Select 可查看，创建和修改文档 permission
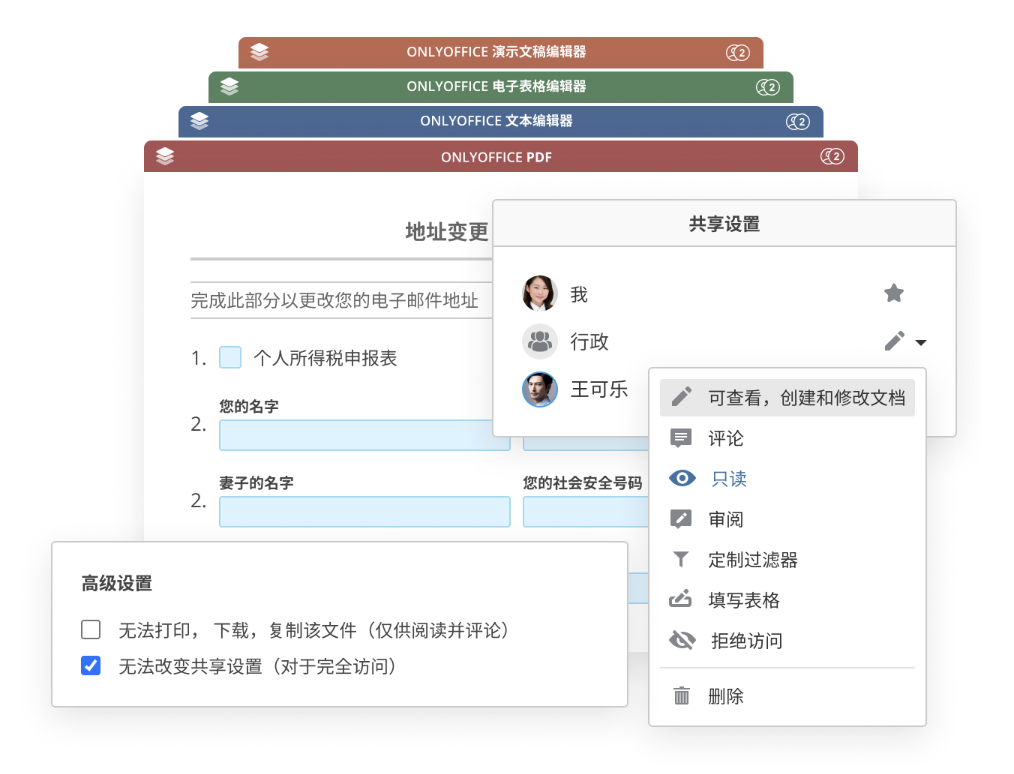This screenshot has height=774, width=1014. tap(787, 398)
